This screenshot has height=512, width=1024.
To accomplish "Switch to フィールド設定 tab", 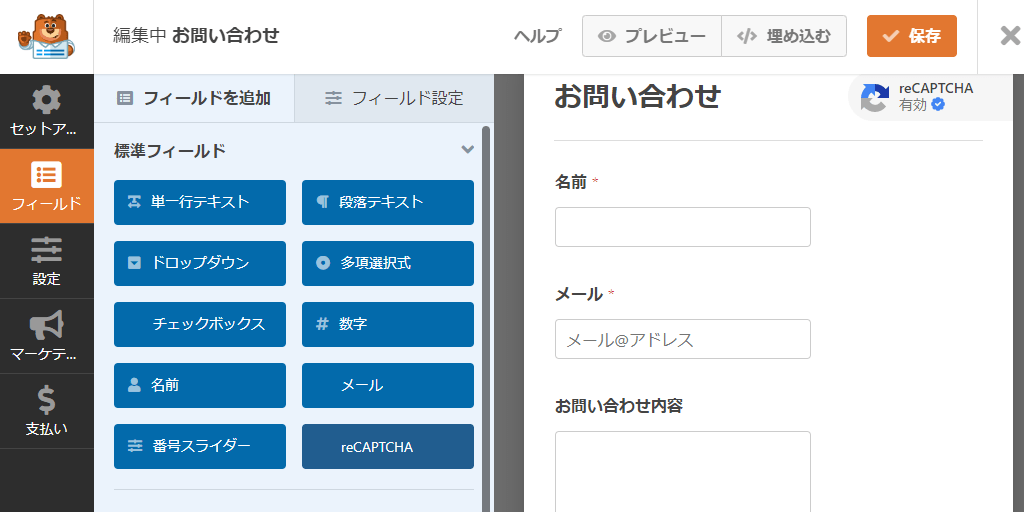I will click(x=394, y=99).
